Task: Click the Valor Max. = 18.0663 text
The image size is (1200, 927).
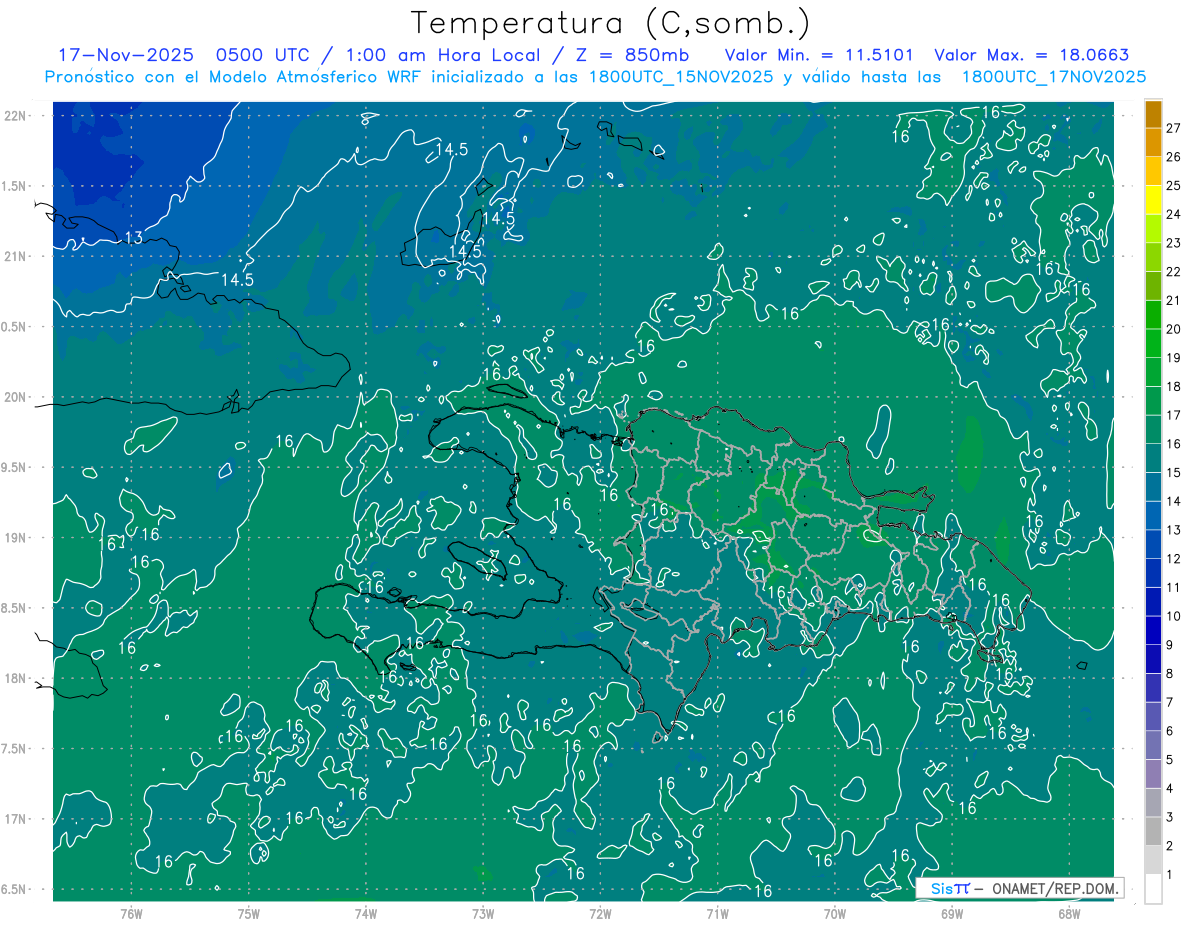Action: (x=1031, y=55)
